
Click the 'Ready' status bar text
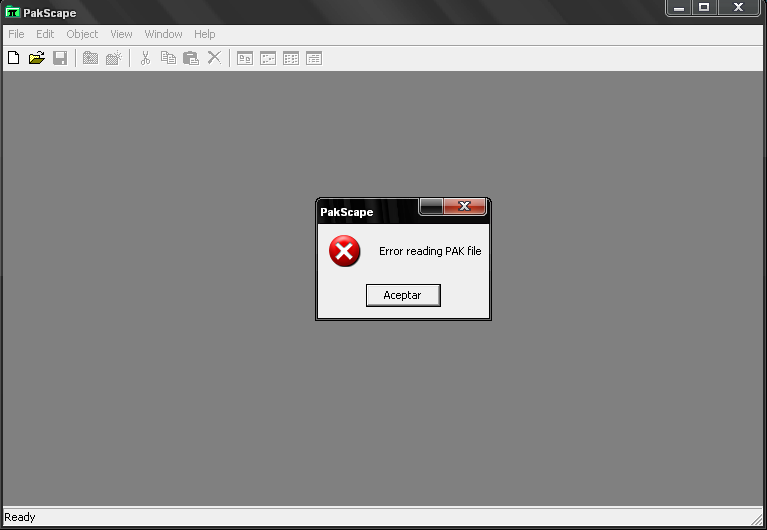click(20, 517)
